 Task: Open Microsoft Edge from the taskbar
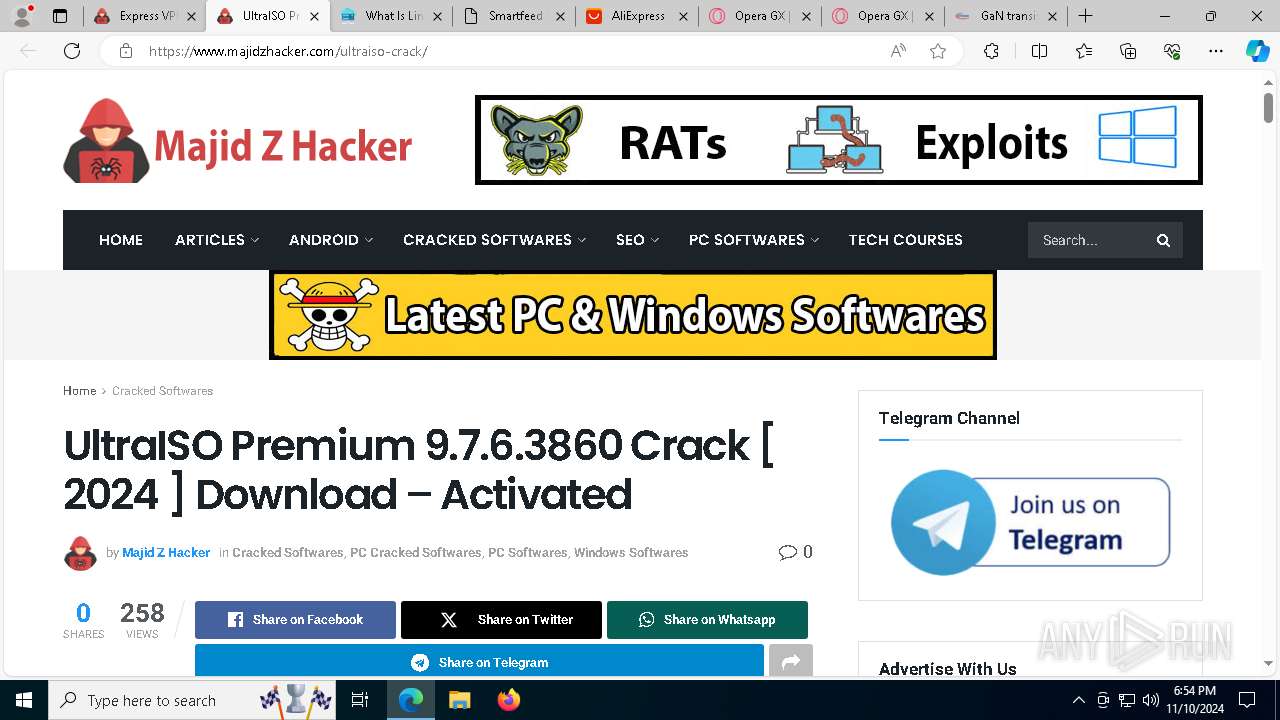point(411,700)
